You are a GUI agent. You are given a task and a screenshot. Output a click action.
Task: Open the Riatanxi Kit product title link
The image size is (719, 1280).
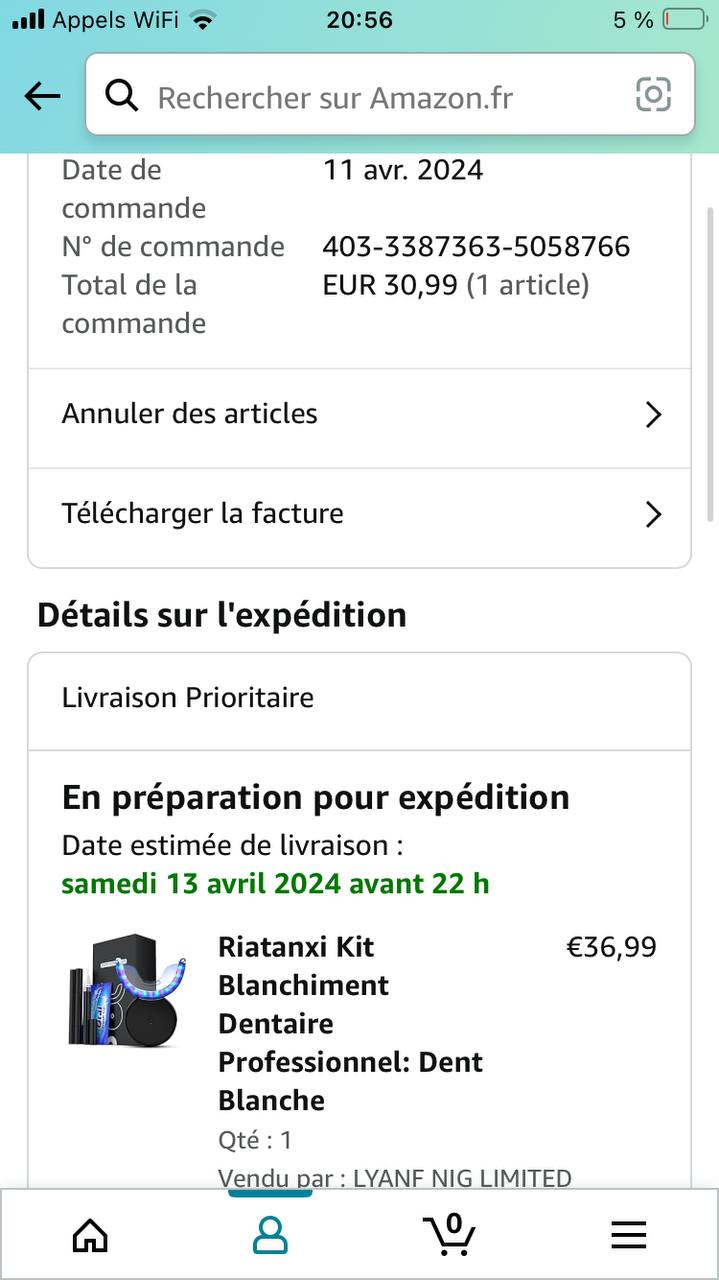click(350, 1023)
